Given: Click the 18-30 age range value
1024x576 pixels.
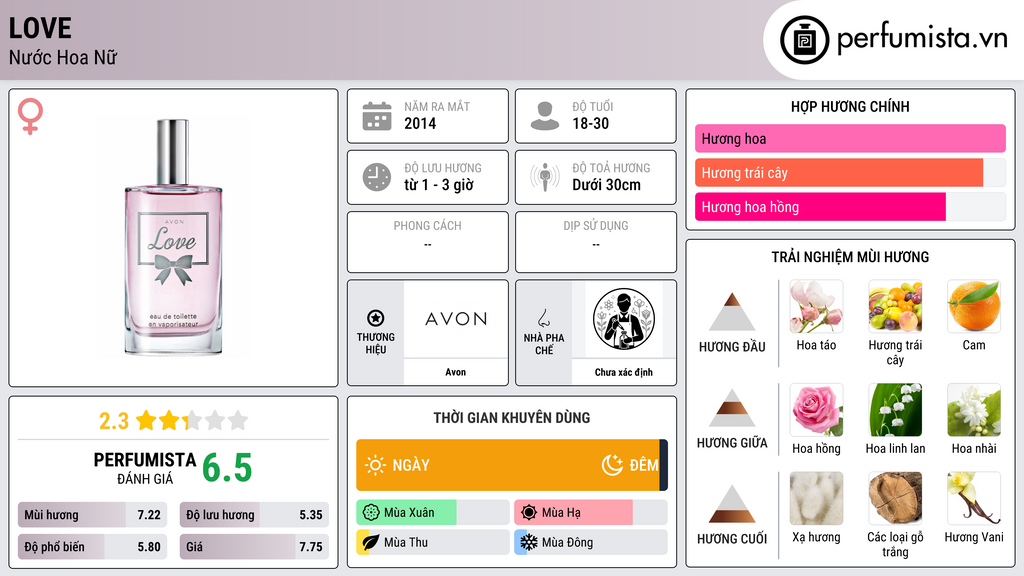Looking at the screenshot, I should [x=590, y=123].
